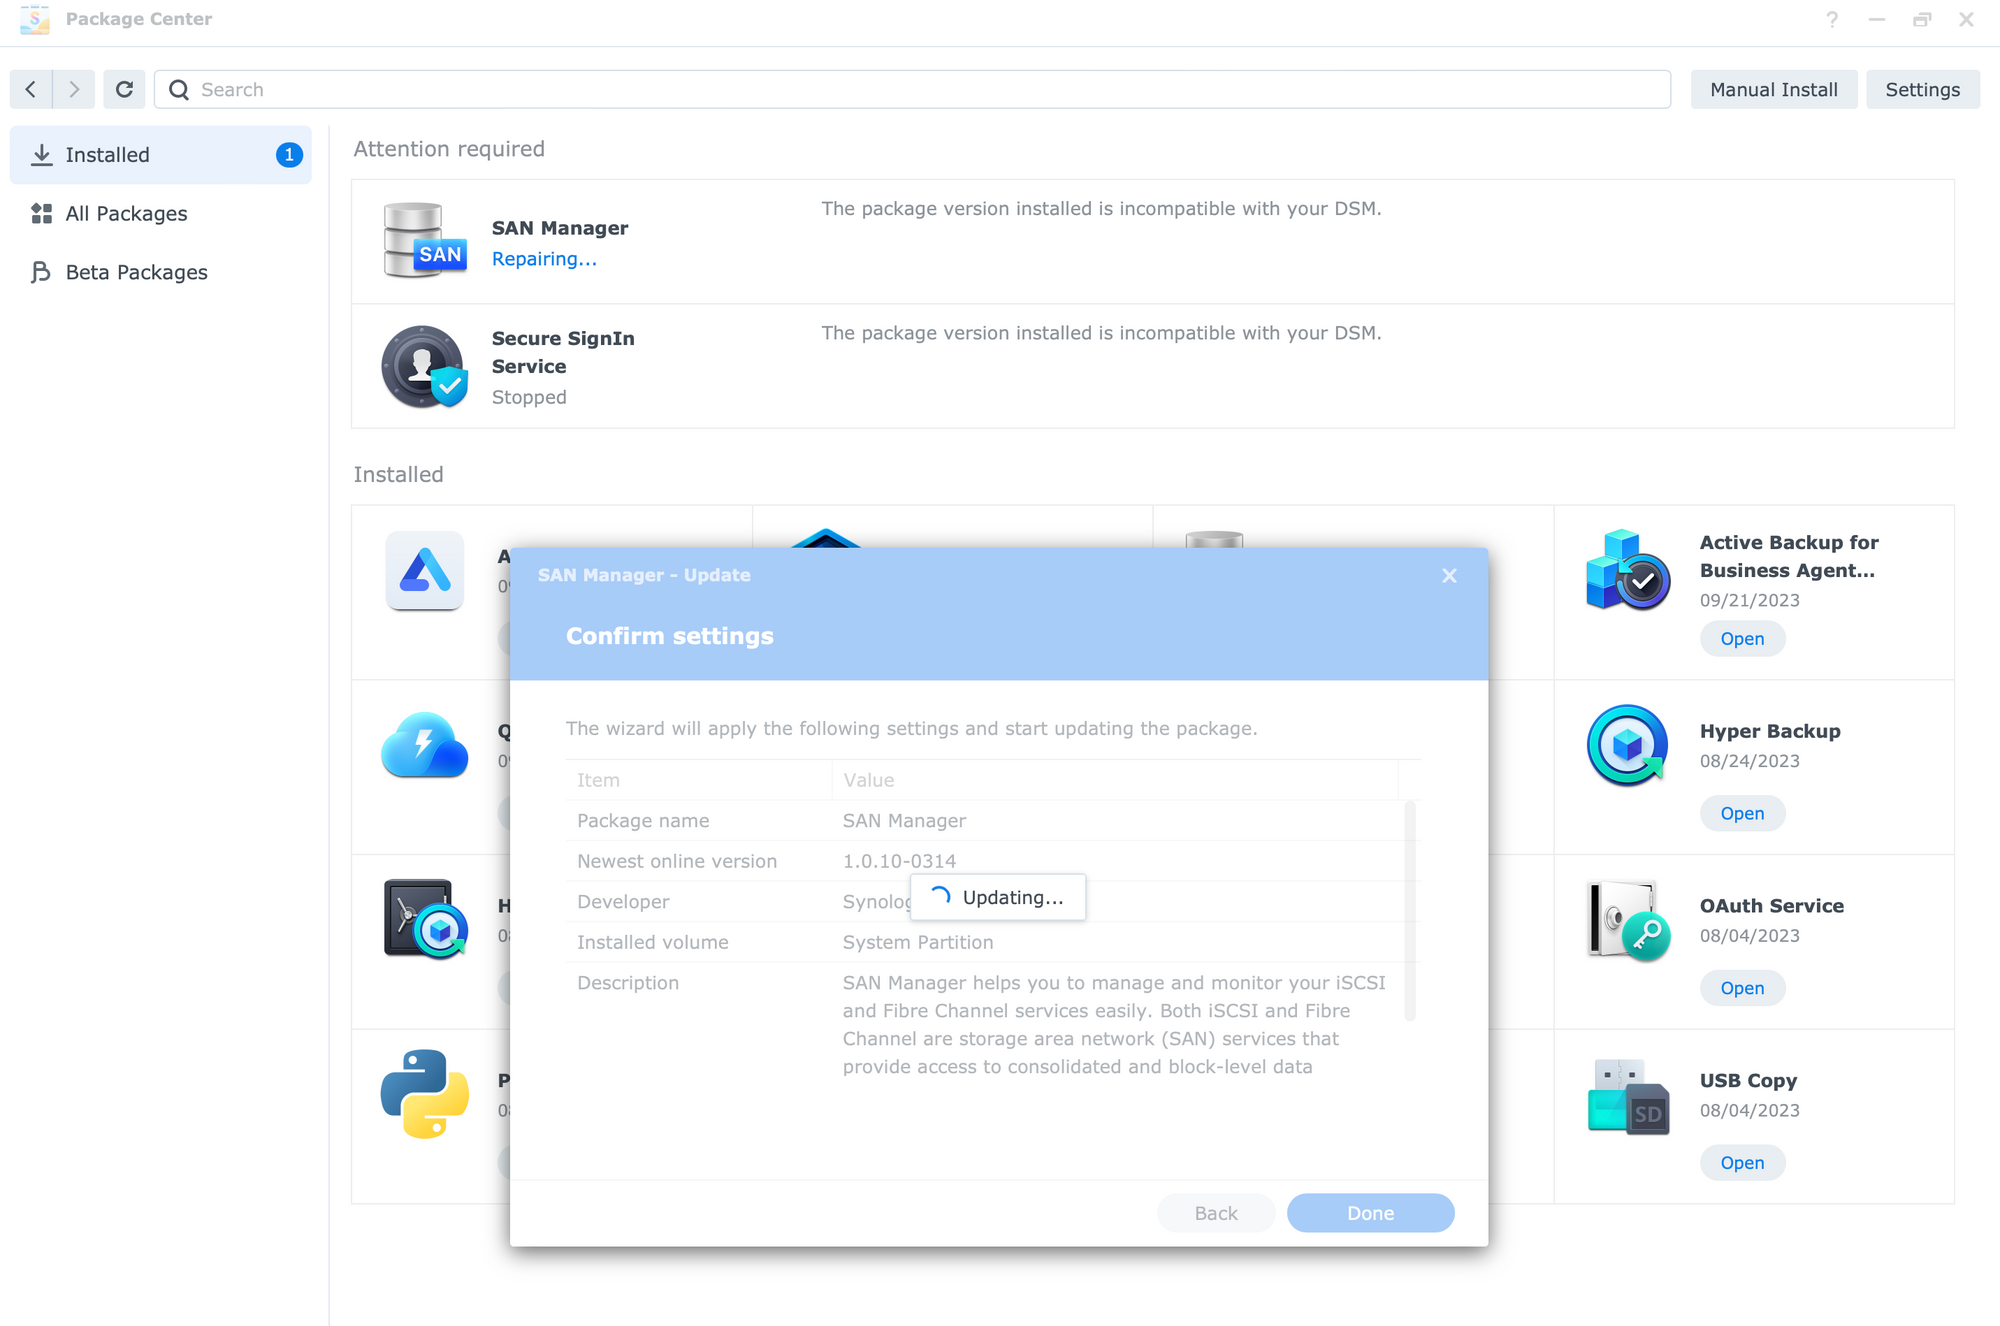Click the Description row label
This screenshot has width=2000, height=1326.
628,983
